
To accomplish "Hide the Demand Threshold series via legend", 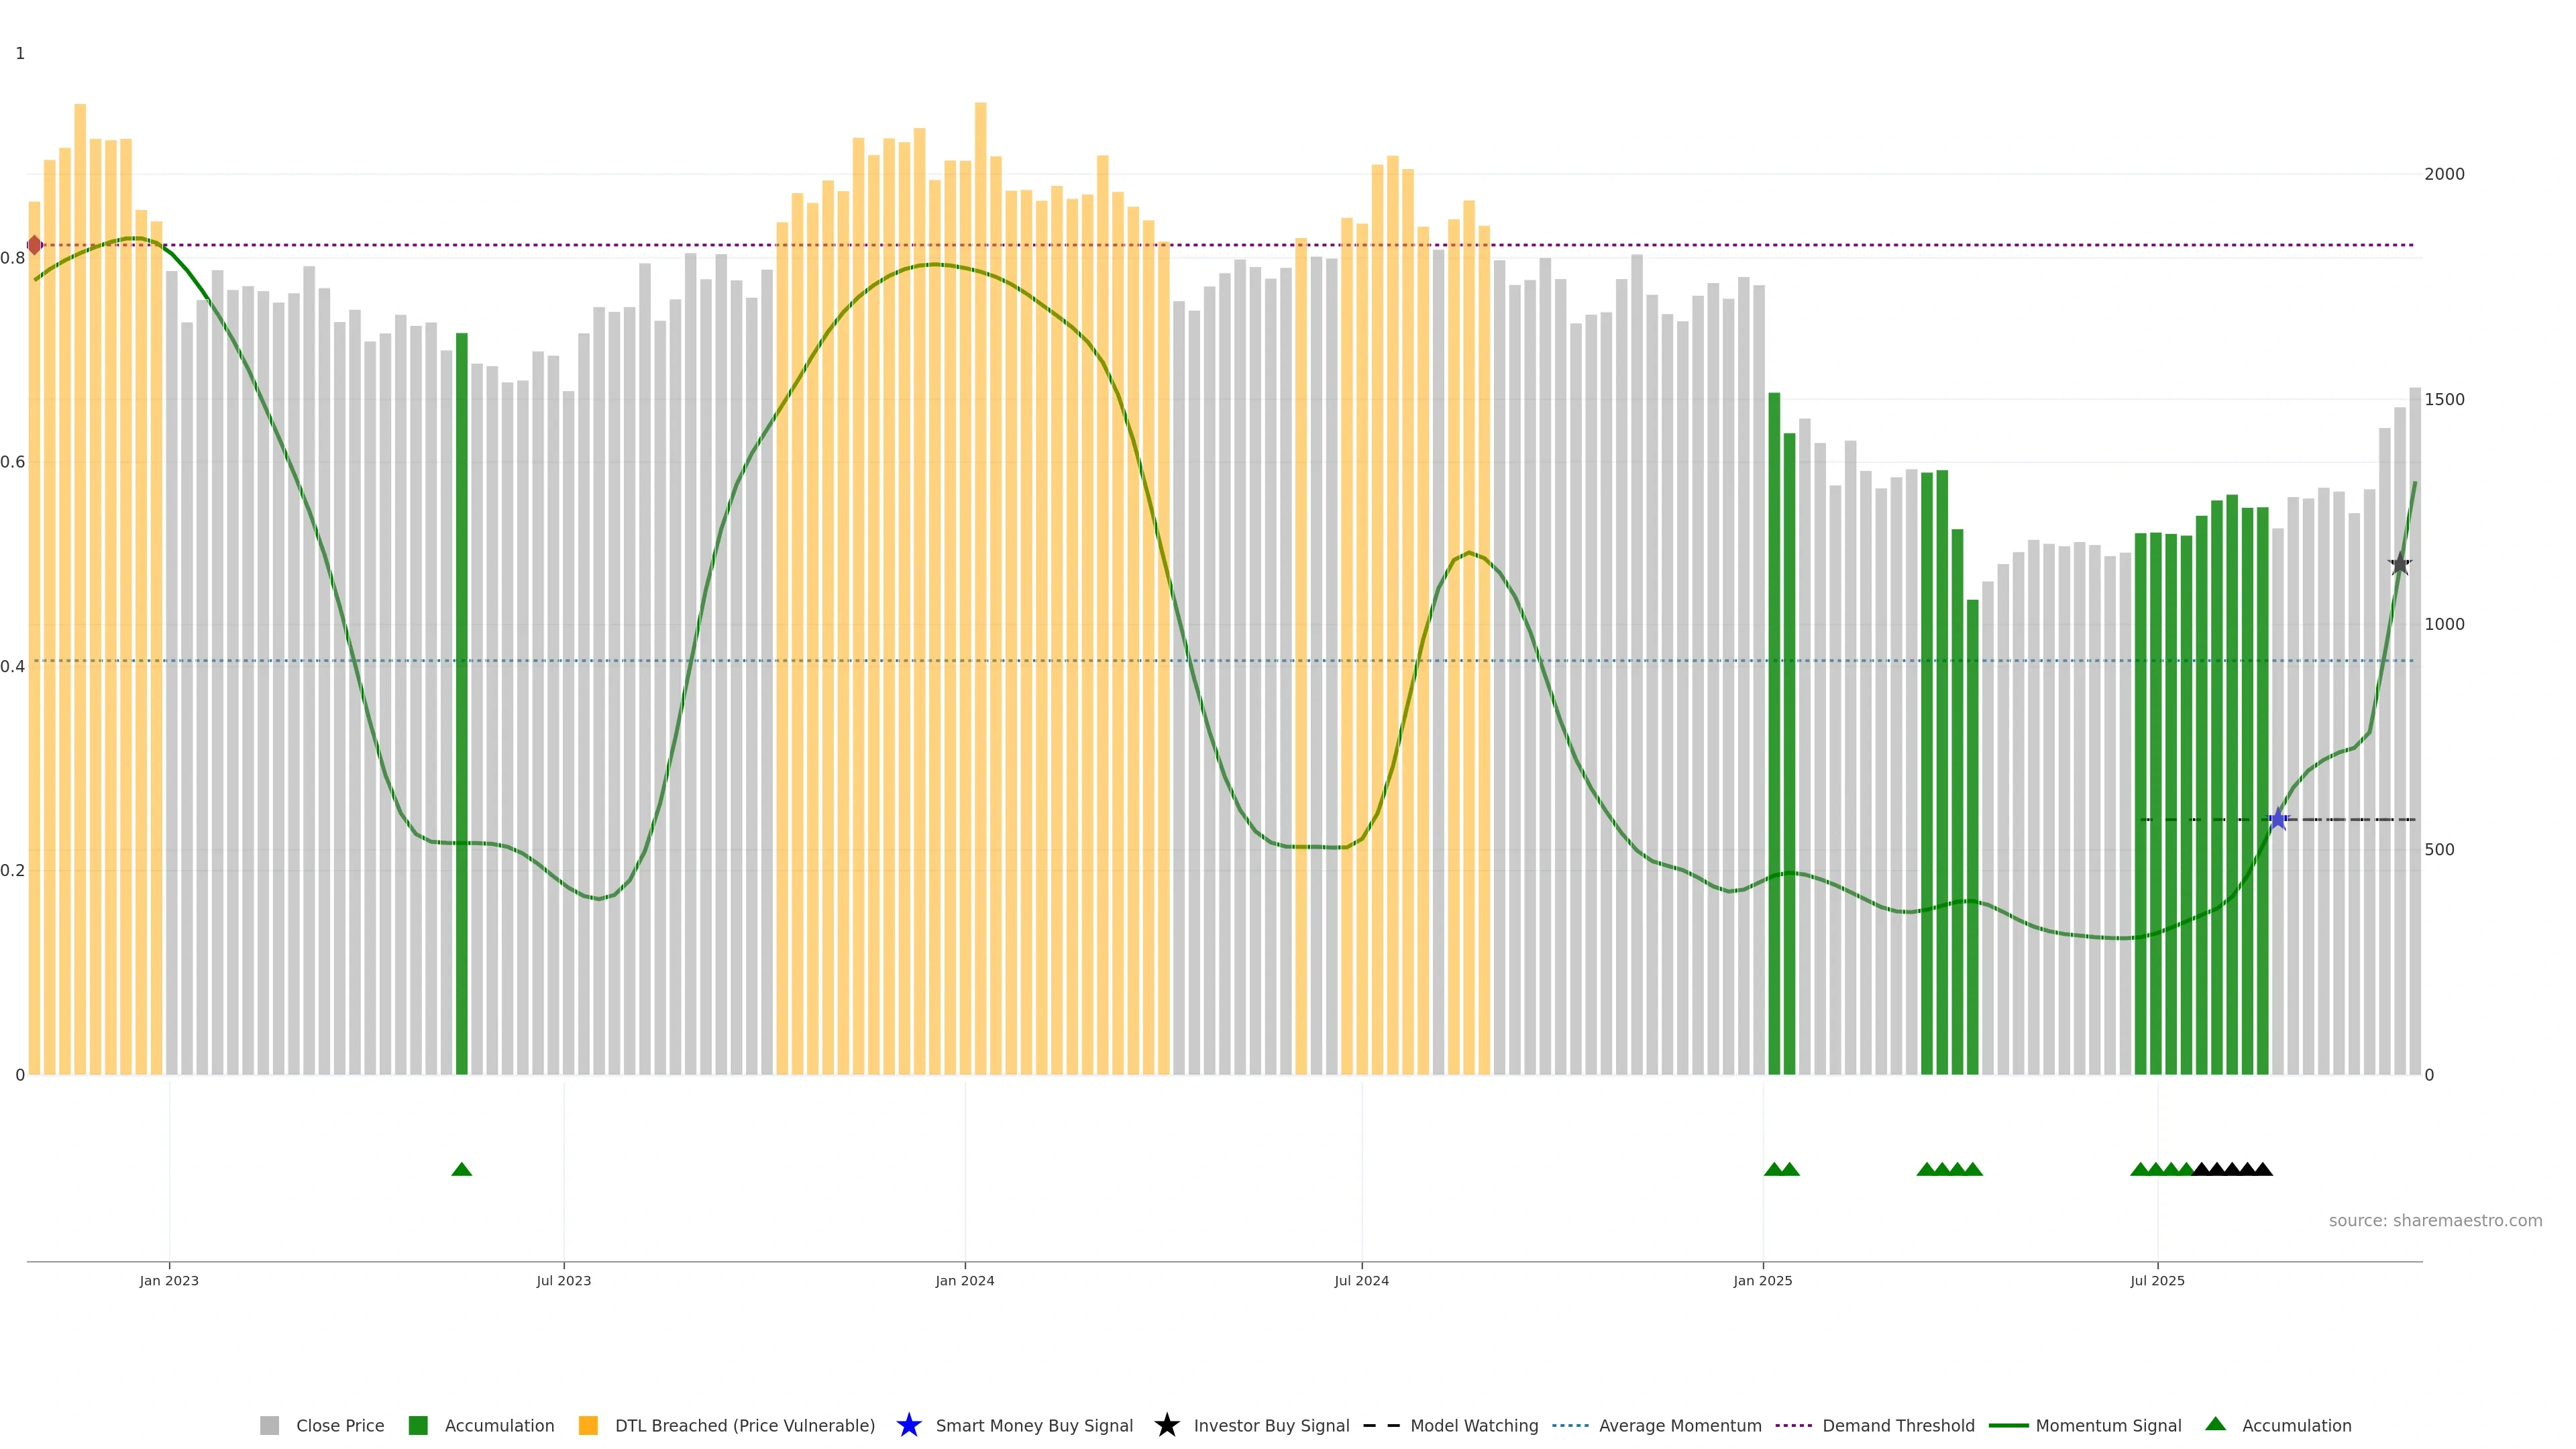I will tap(1898, 1425).
